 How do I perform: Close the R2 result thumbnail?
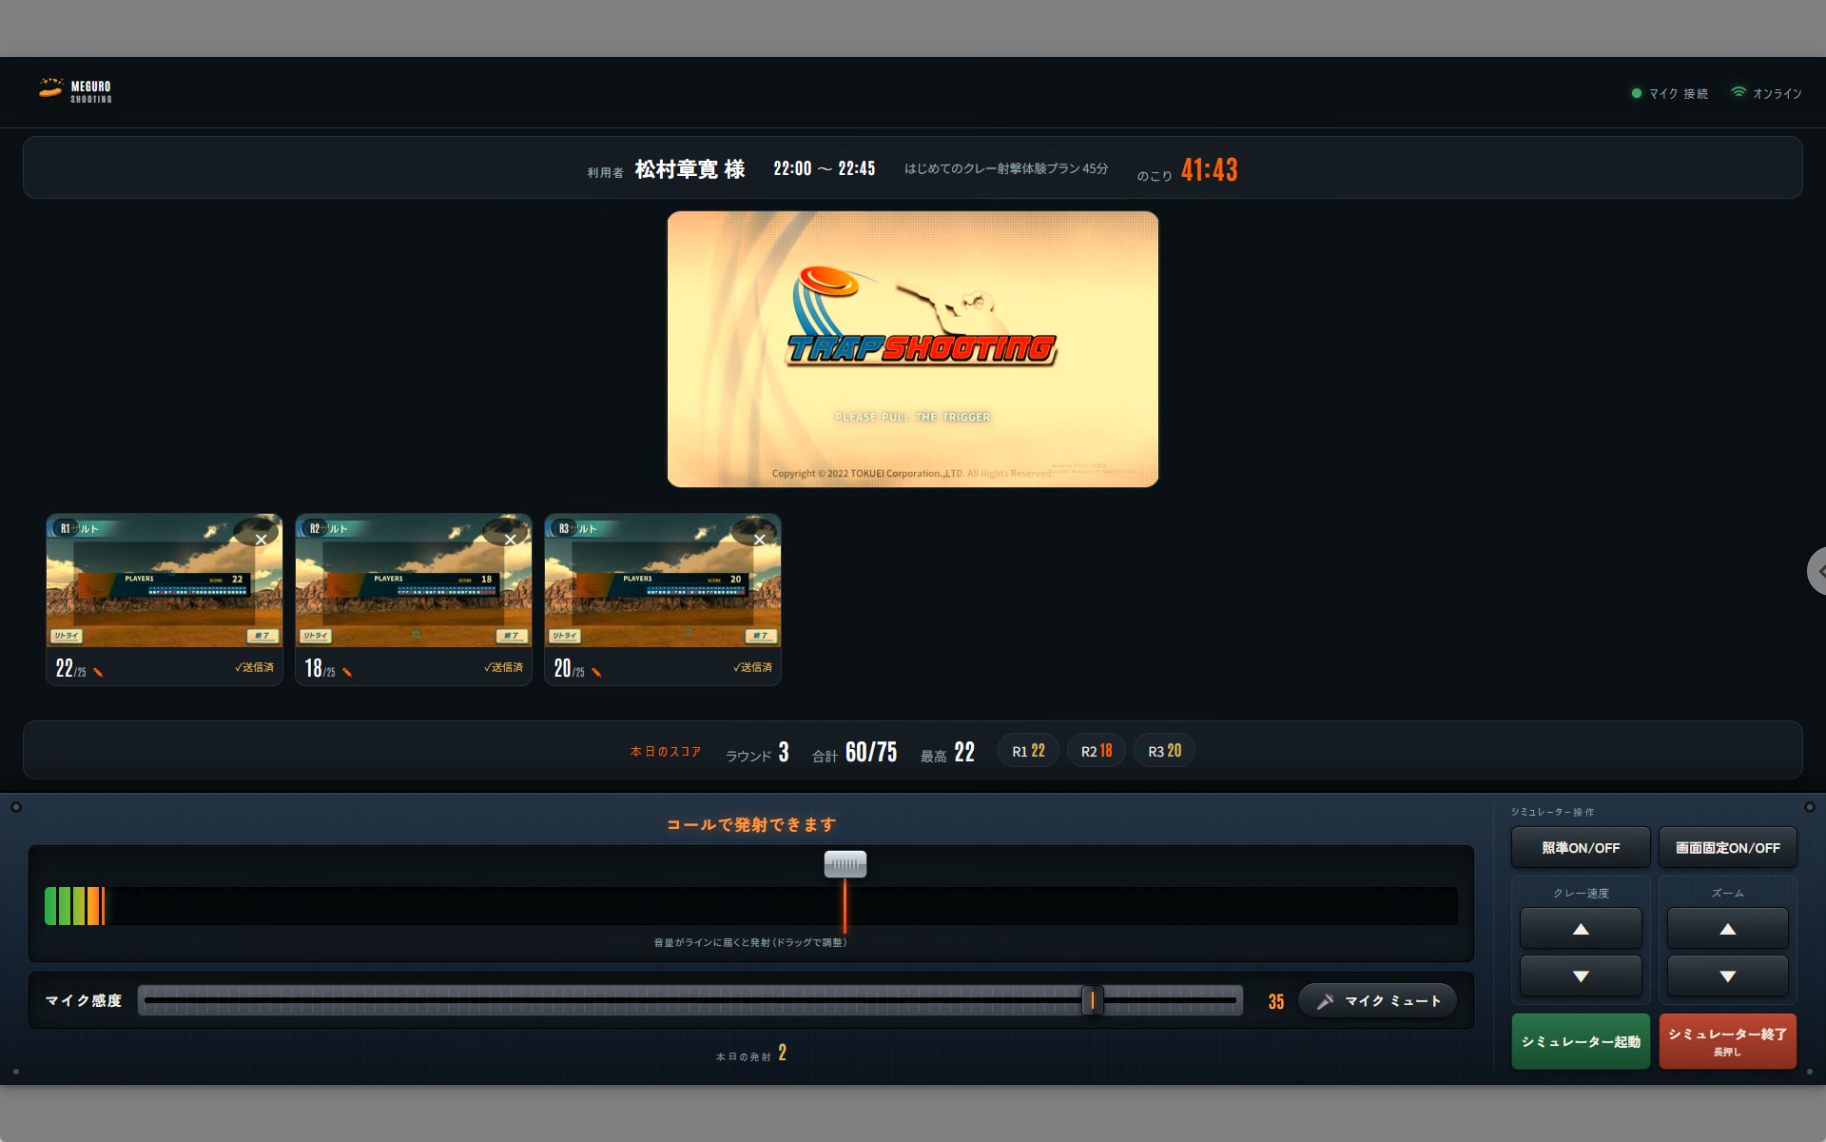click(x=510, y=539)
